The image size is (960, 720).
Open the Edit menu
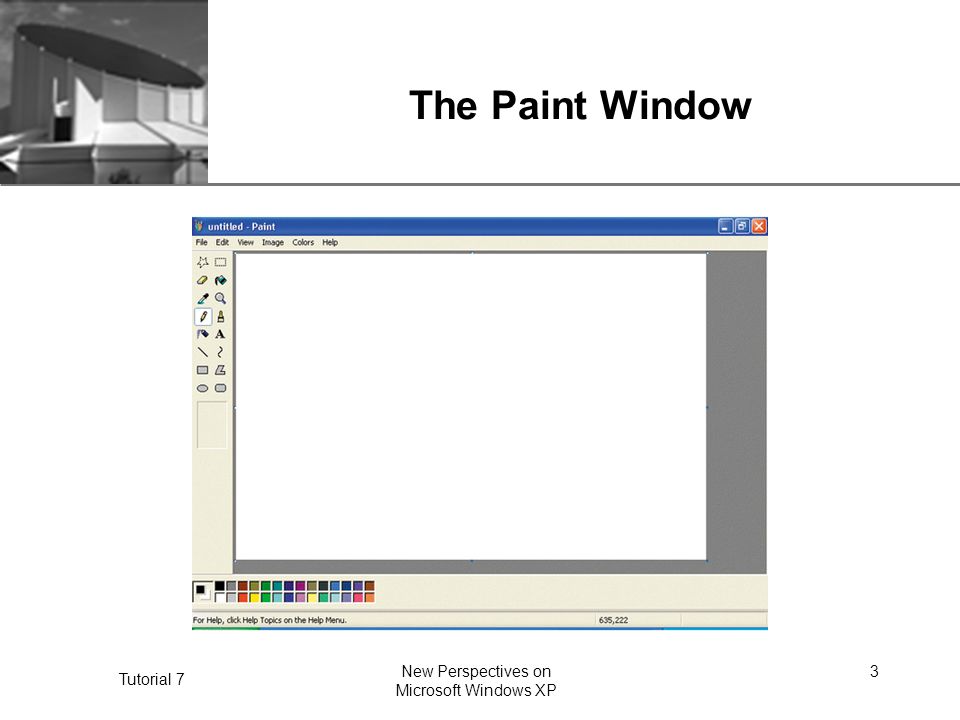coord(222,242)
